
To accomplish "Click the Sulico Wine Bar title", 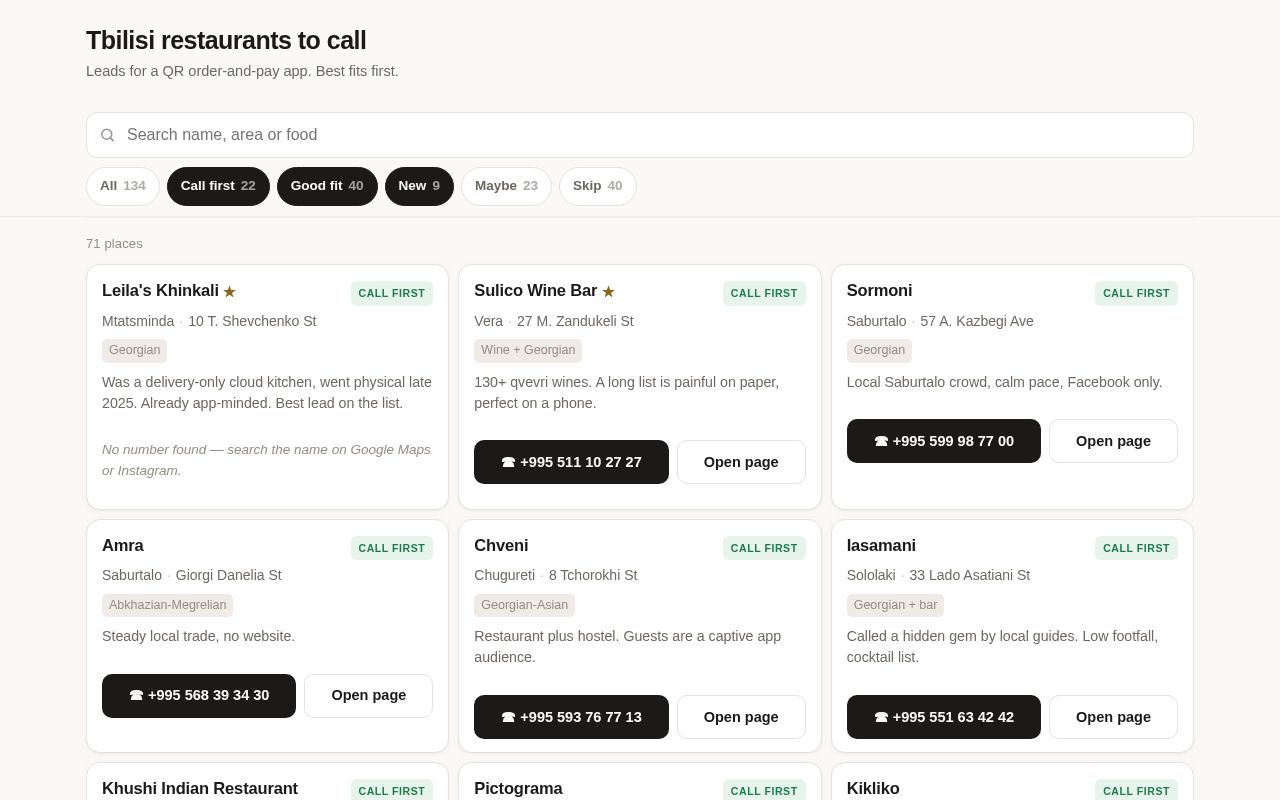I will click(x=535, y=291).
